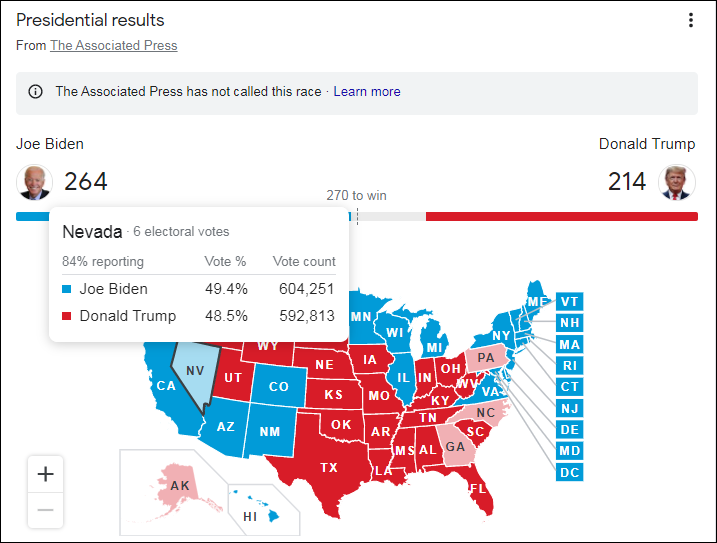Viewport: 717px width, 543px height.
Task: Click the VT state label box
Action: [569, 302]
